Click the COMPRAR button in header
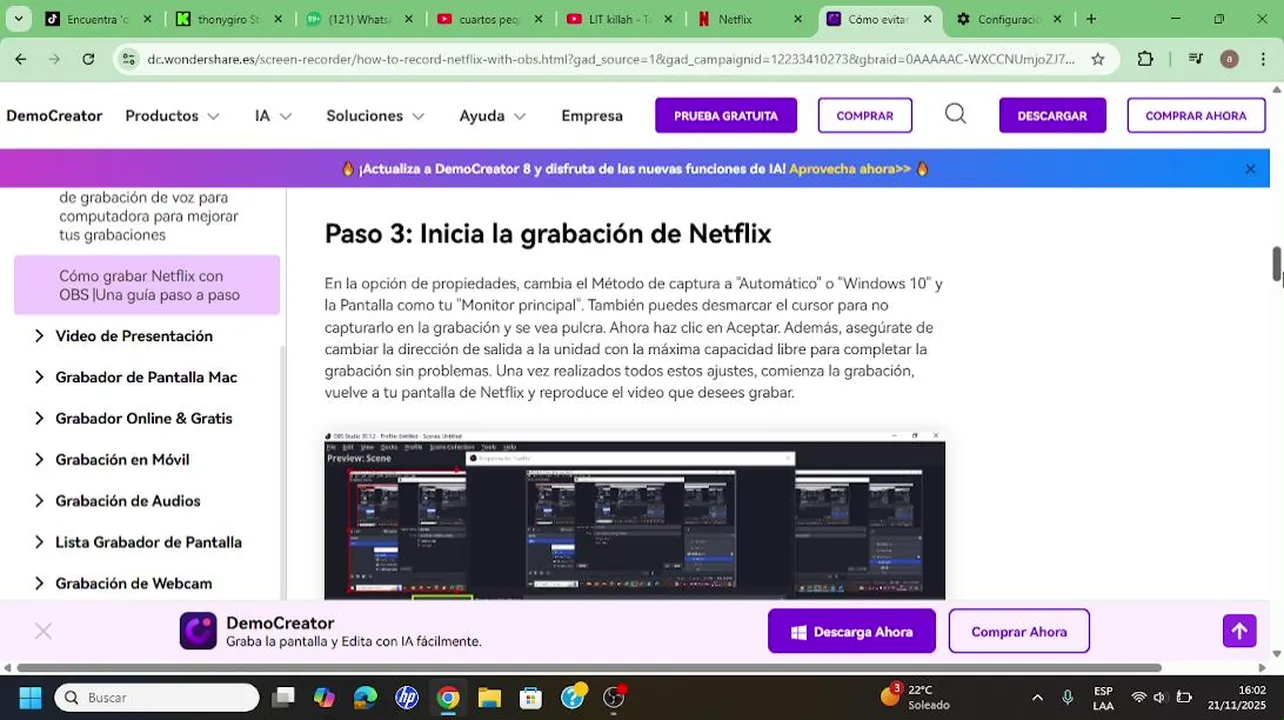Screen dimensions: 1284x720 point(865,115)
